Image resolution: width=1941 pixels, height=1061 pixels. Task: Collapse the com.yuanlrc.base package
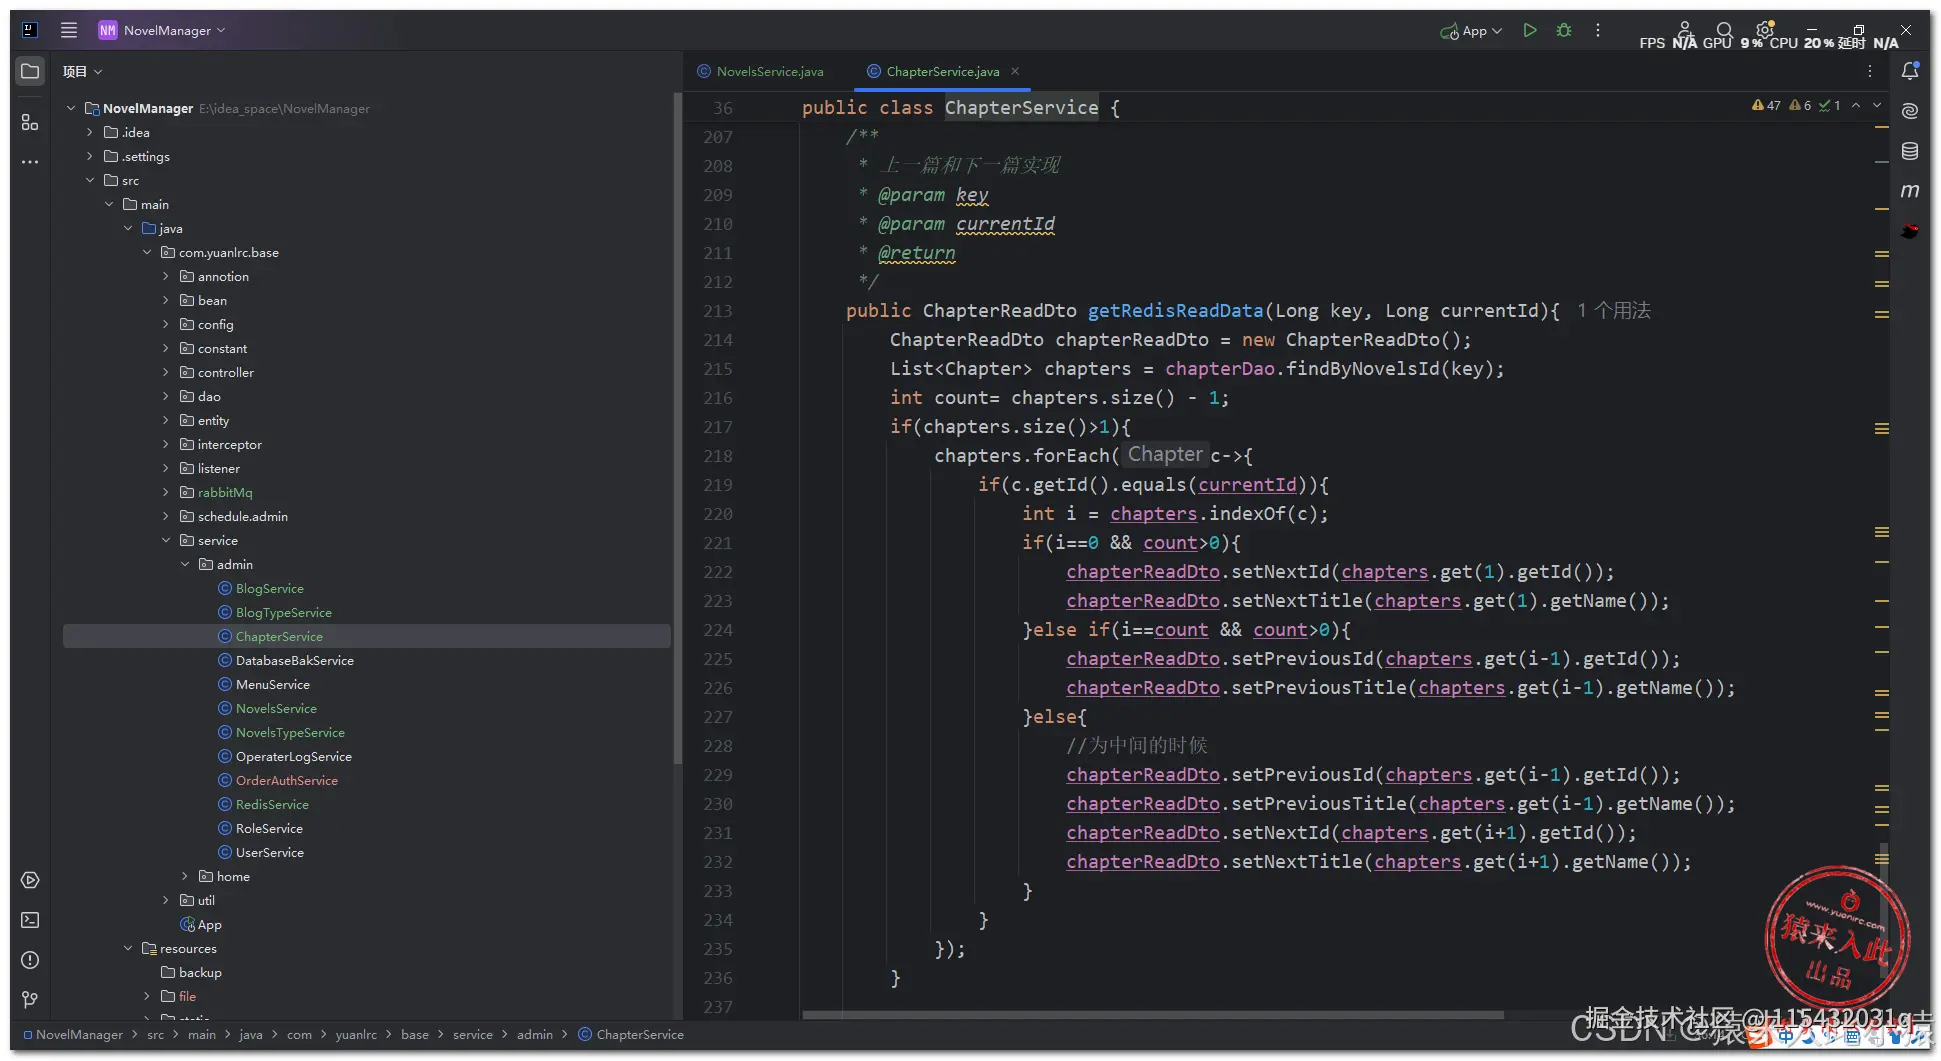click(x=147, y=252)
